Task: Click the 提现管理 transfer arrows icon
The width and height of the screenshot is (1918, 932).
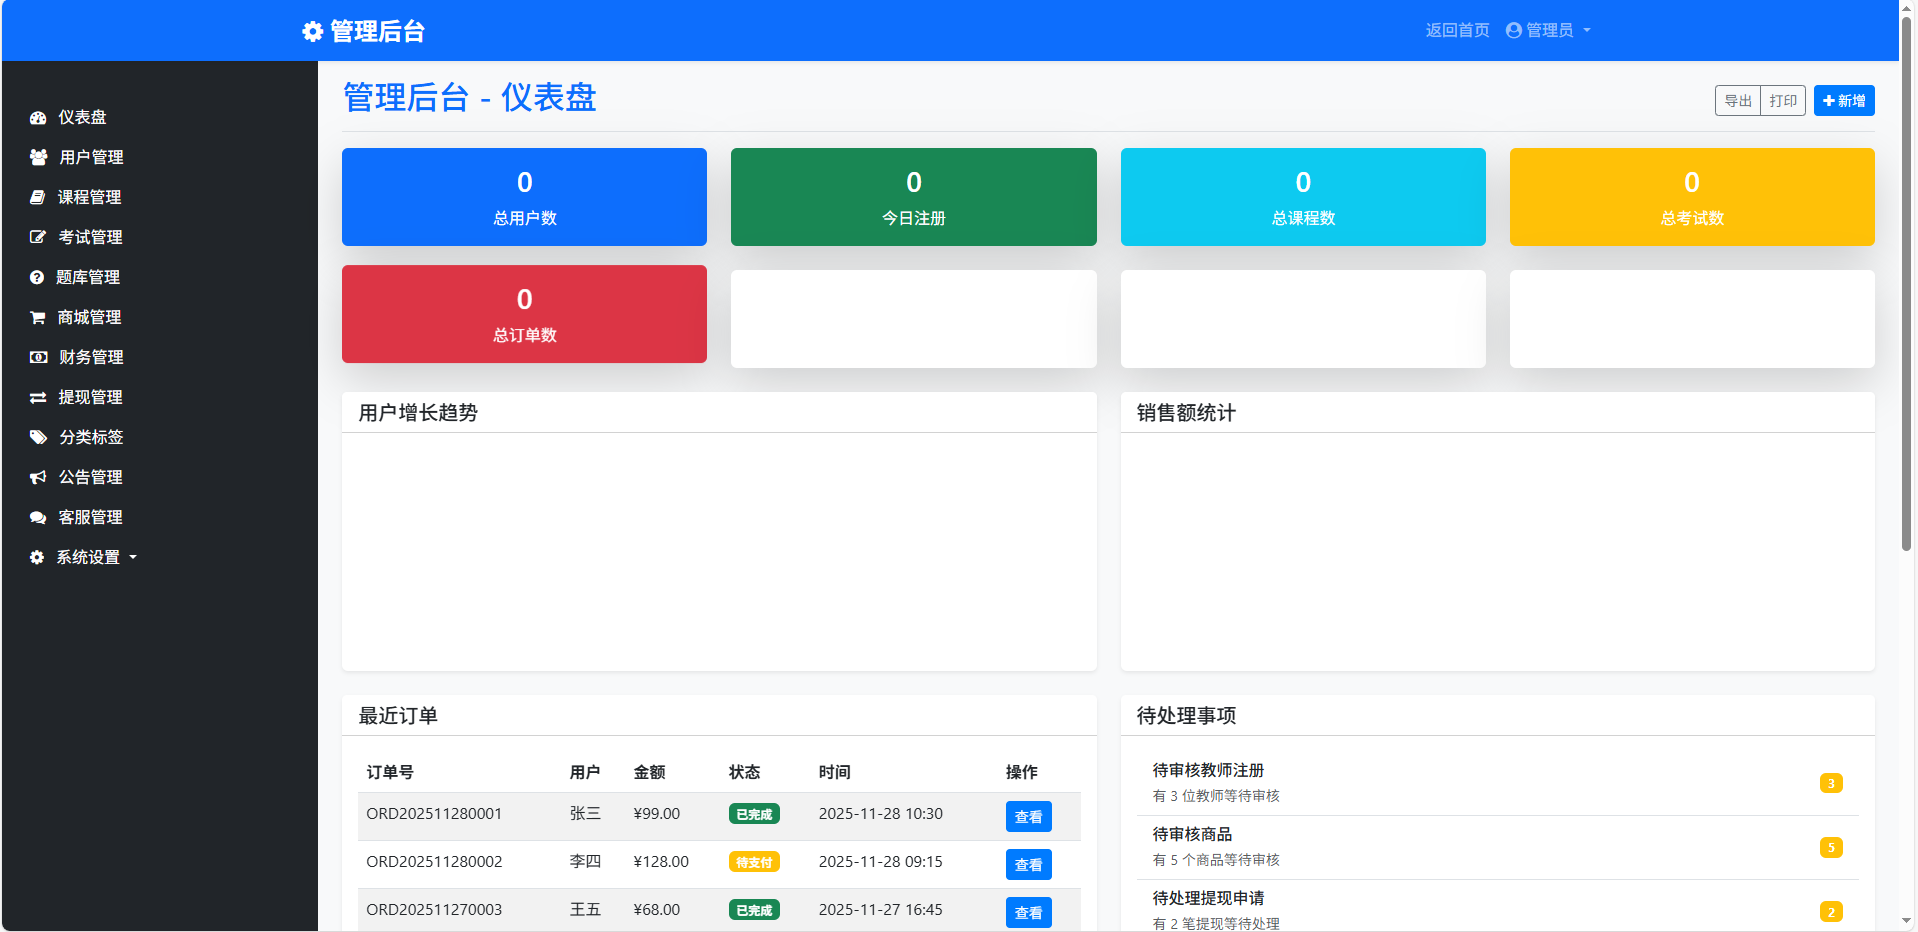Action: [37, 397]
